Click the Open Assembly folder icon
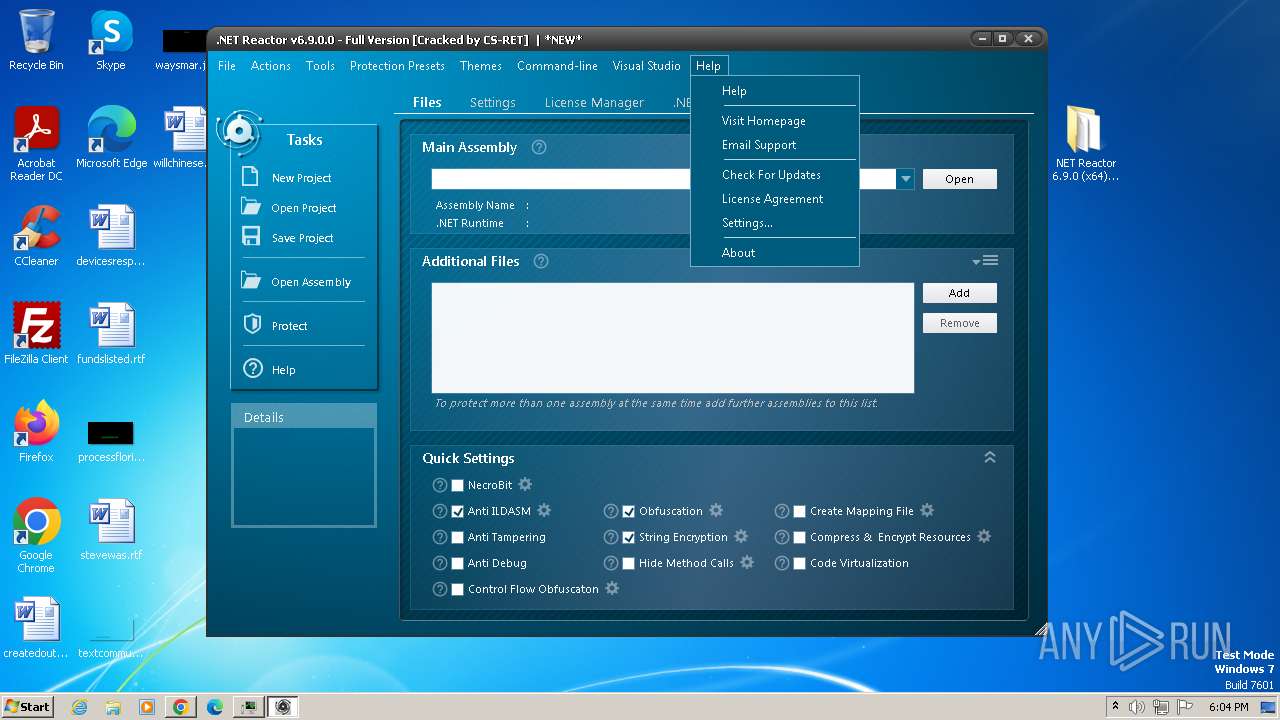Screen dimensions: 1280x720 pos(251,281)
